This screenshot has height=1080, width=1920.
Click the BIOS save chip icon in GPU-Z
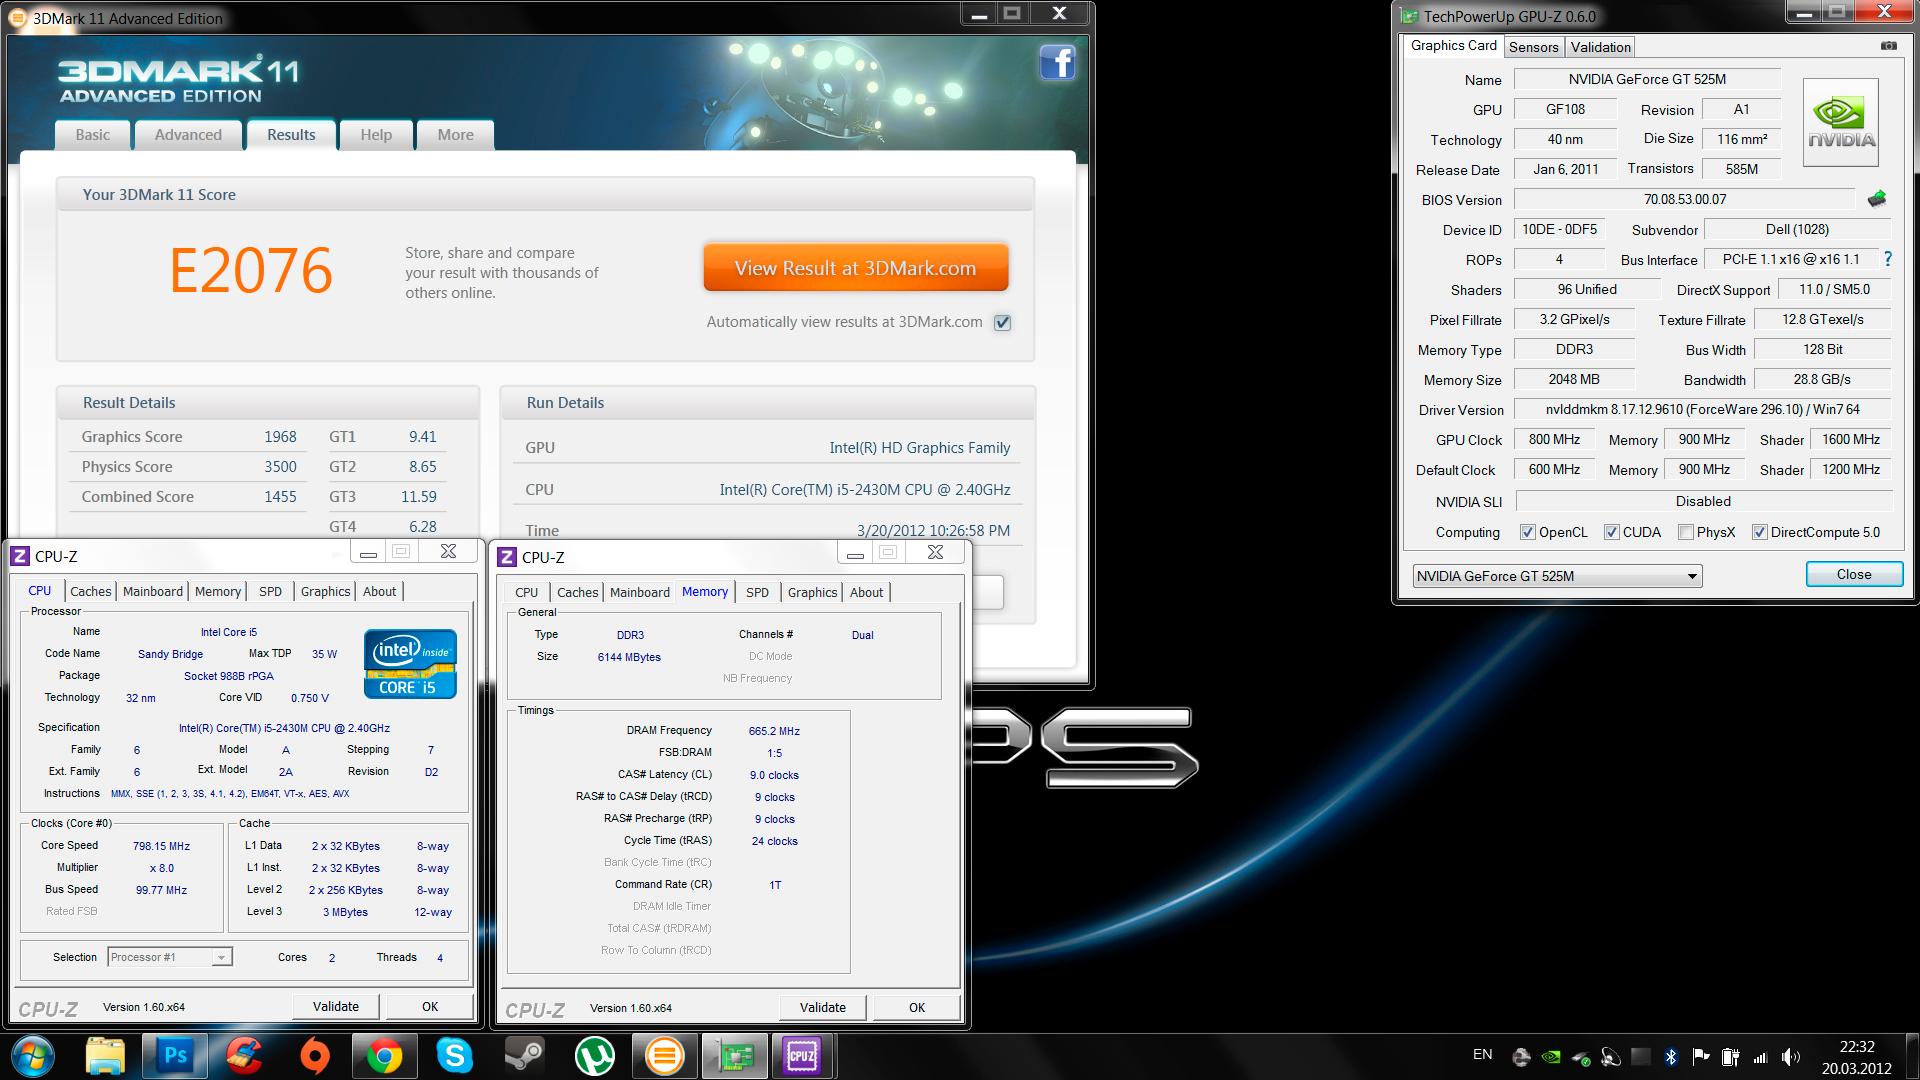pyautogui.click(x=1877, y=199)
